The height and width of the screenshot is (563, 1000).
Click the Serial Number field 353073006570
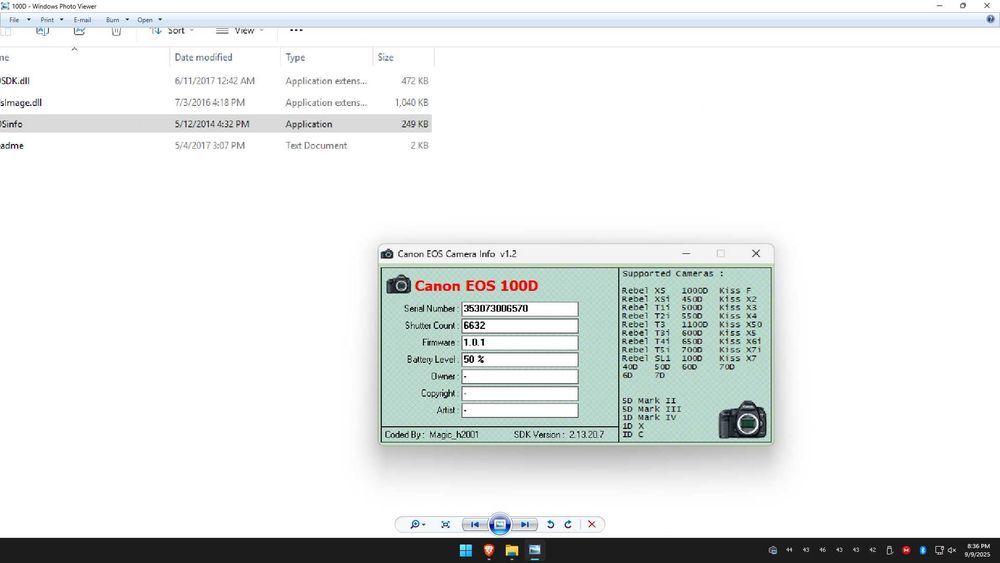(520, 309)
